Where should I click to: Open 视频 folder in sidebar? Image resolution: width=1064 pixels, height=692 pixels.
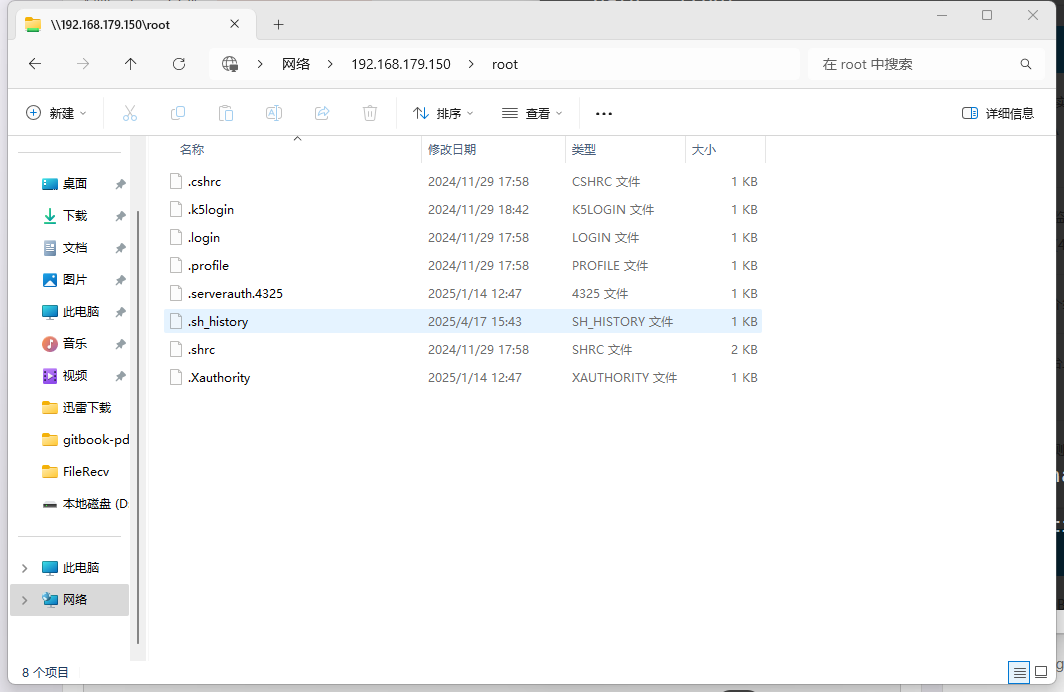(x=74, y=375)
